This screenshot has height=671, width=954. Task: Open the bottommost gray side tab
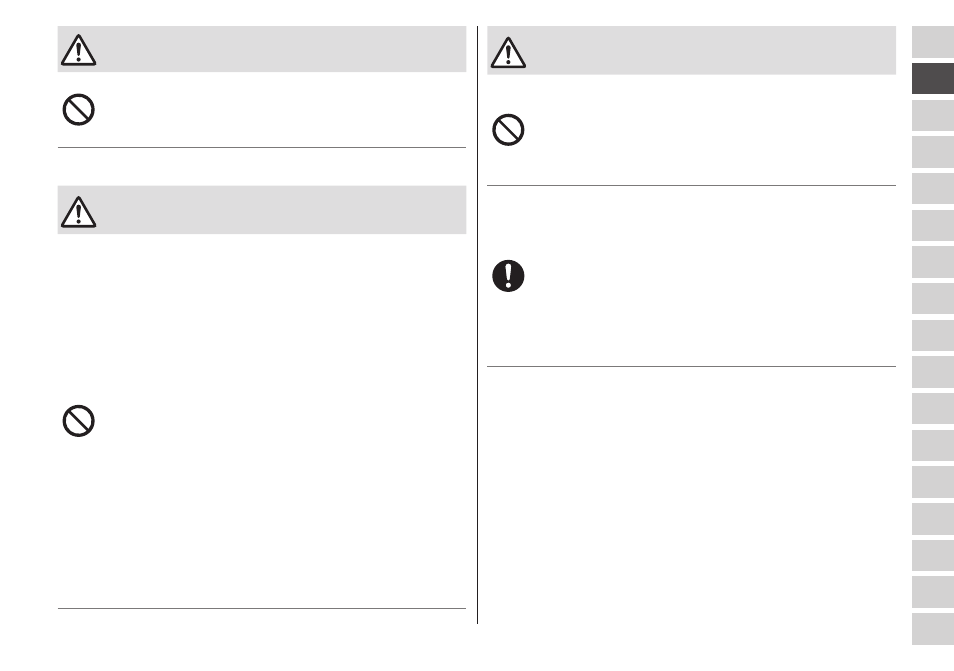pyautogui.click(x=933, y=629)
